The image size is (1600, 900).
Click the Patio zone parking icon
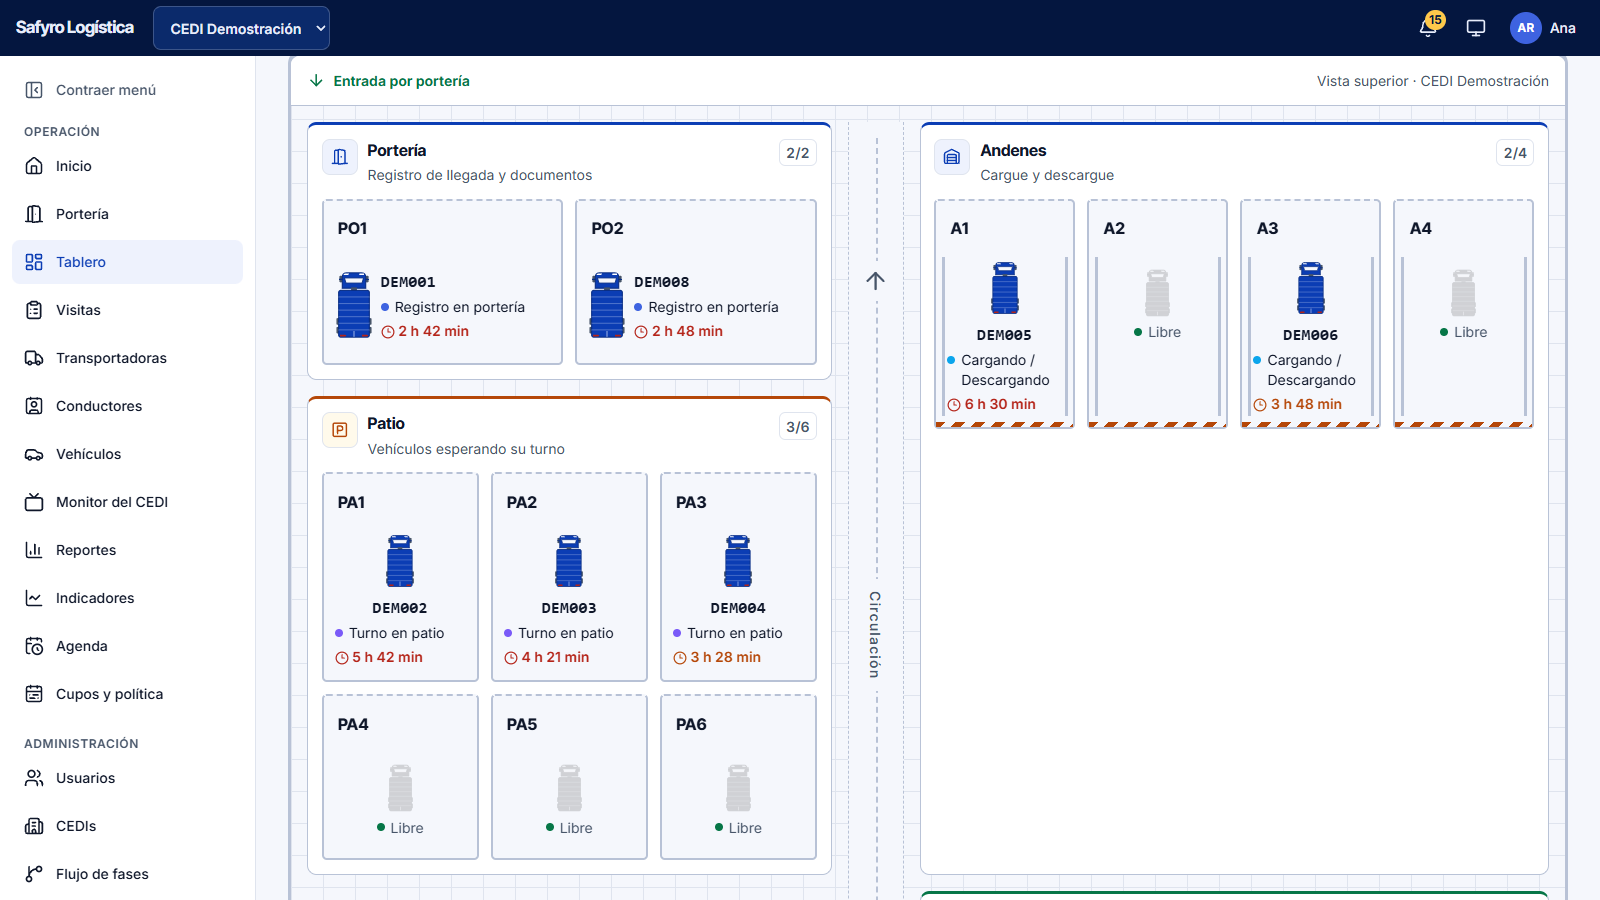pos(340,430)
